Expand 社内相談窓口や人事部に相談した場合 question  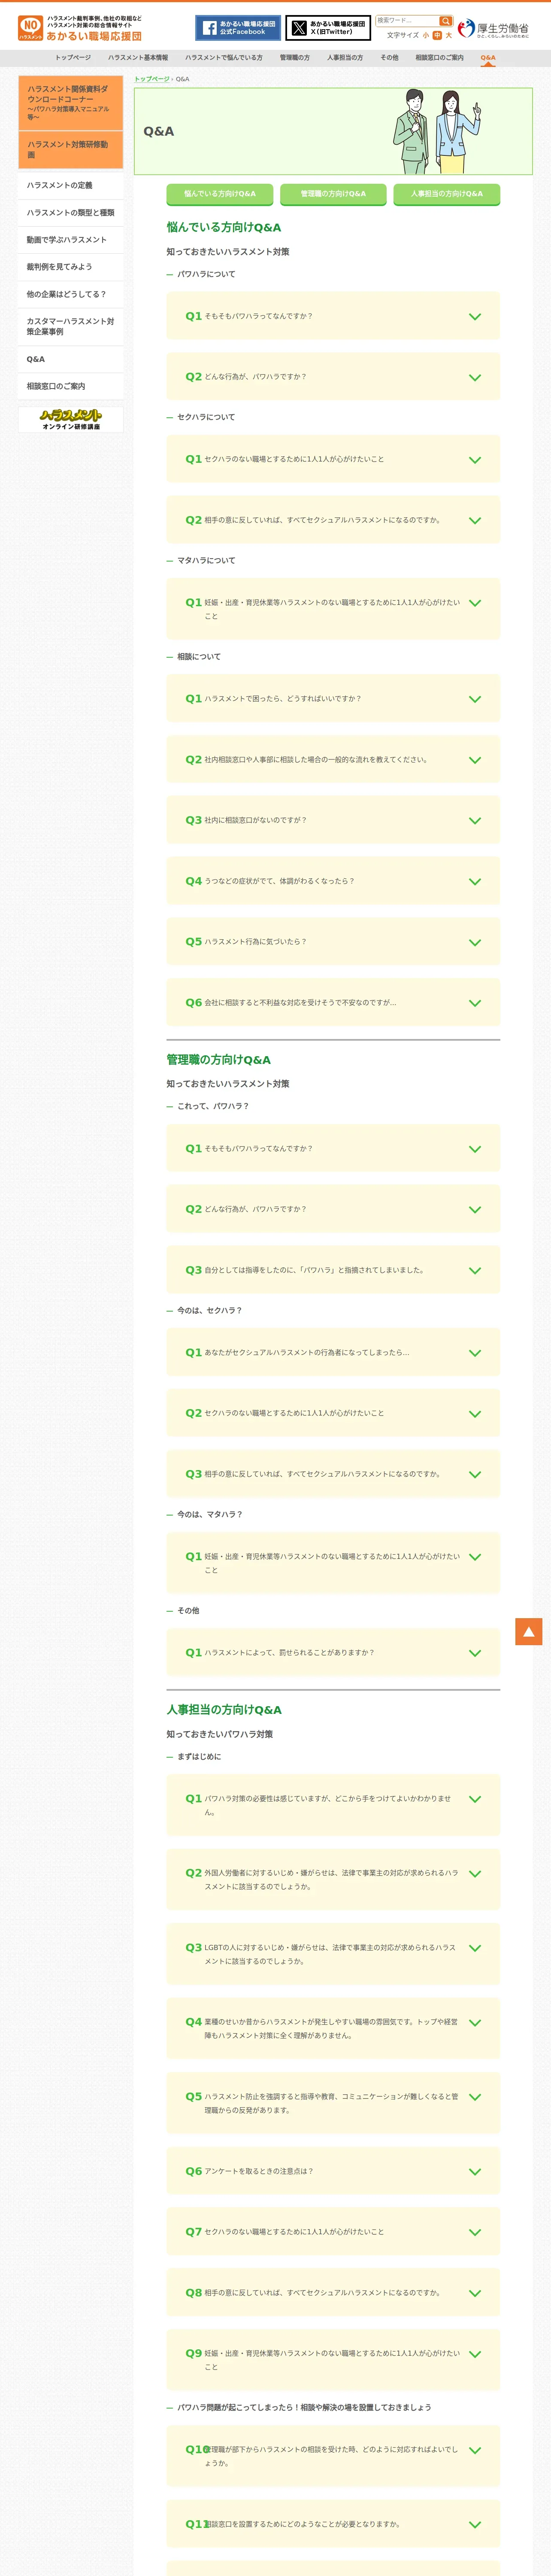pos(333,760)
